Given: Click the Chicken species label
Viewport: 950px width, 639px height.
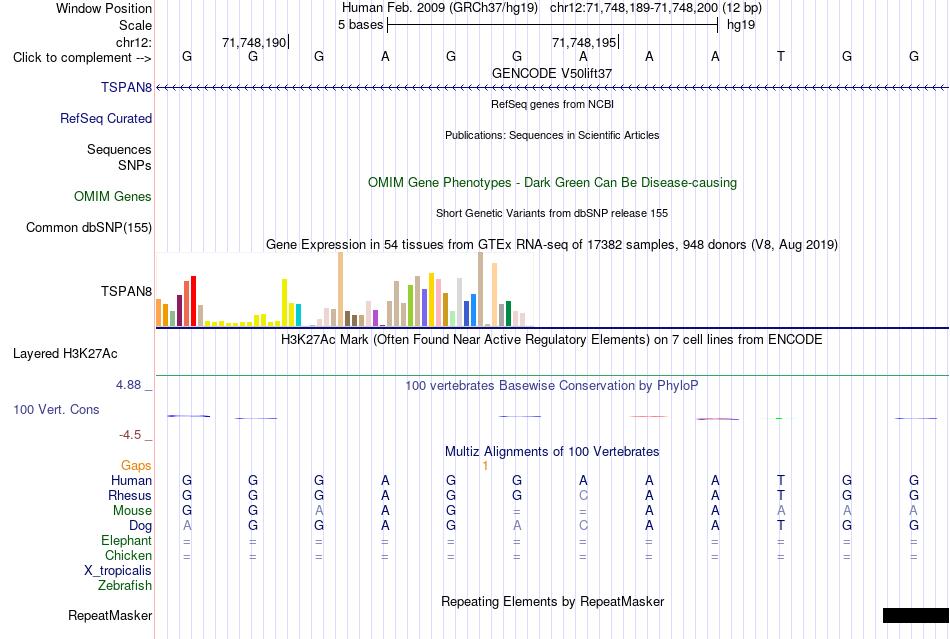Looking at the screenshot, I should [128, 555].
